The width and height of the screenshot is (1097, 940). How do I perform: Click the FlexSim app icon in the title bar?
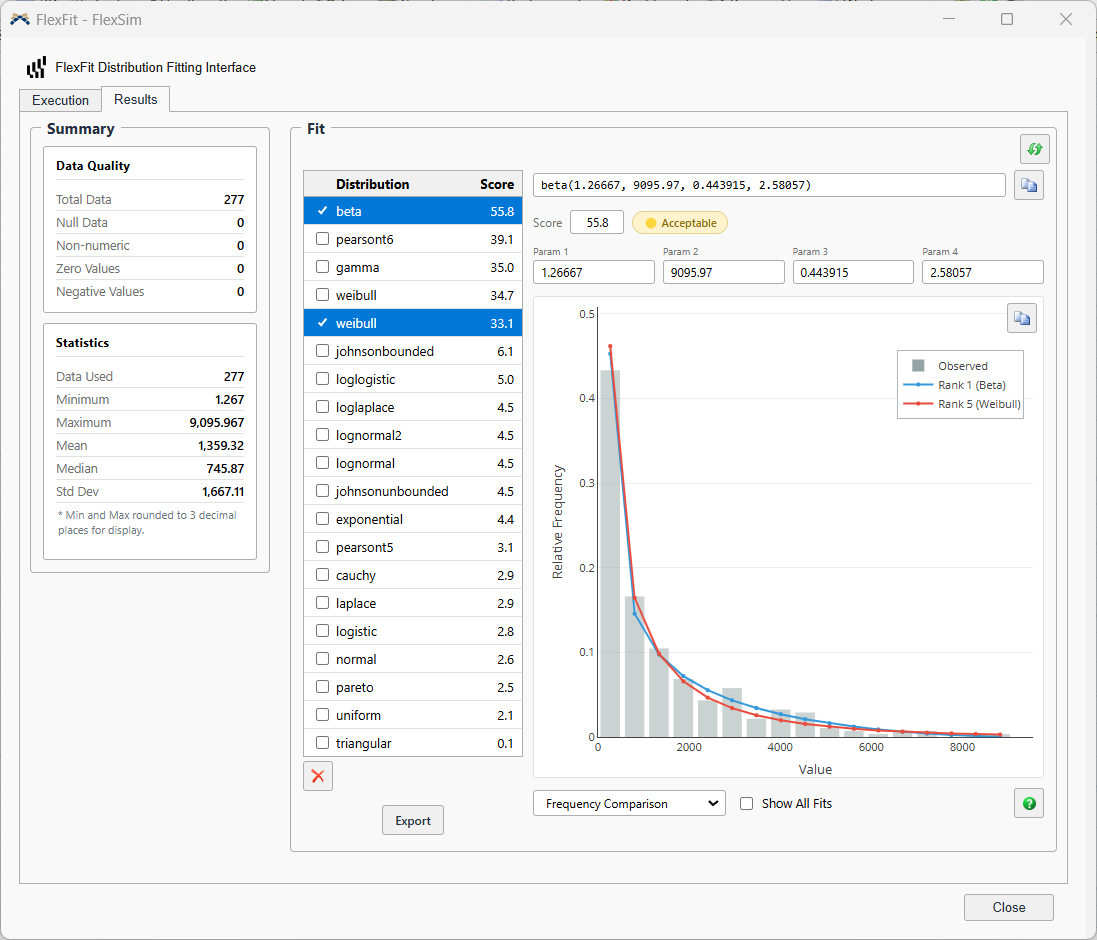click(x=20, y=20)
